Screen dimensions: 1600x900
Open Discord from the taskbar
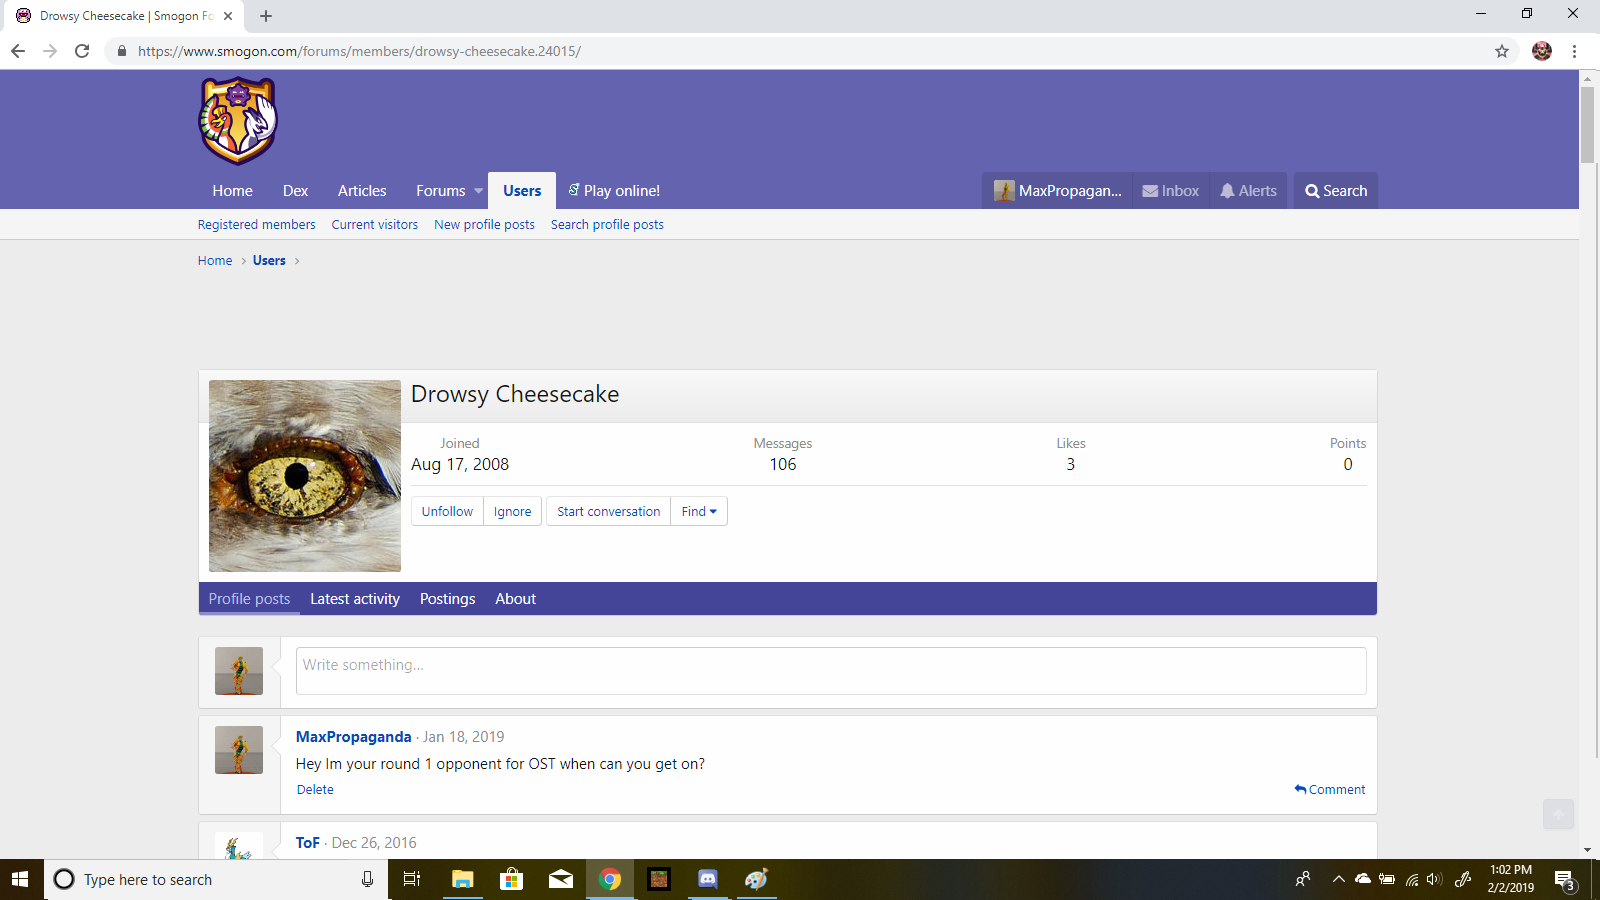pos(707,879)
